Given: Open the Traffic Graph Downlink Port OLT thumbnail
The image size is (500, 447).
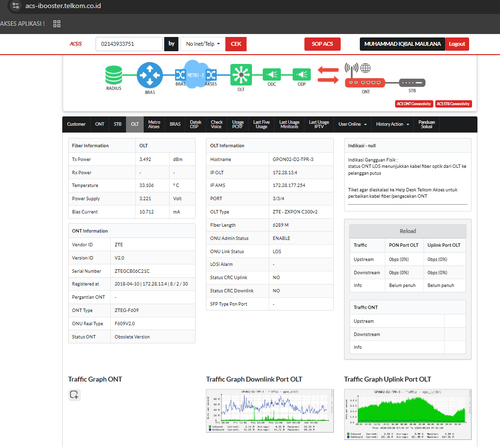Looking at the screenshot, I should (270, 411).
